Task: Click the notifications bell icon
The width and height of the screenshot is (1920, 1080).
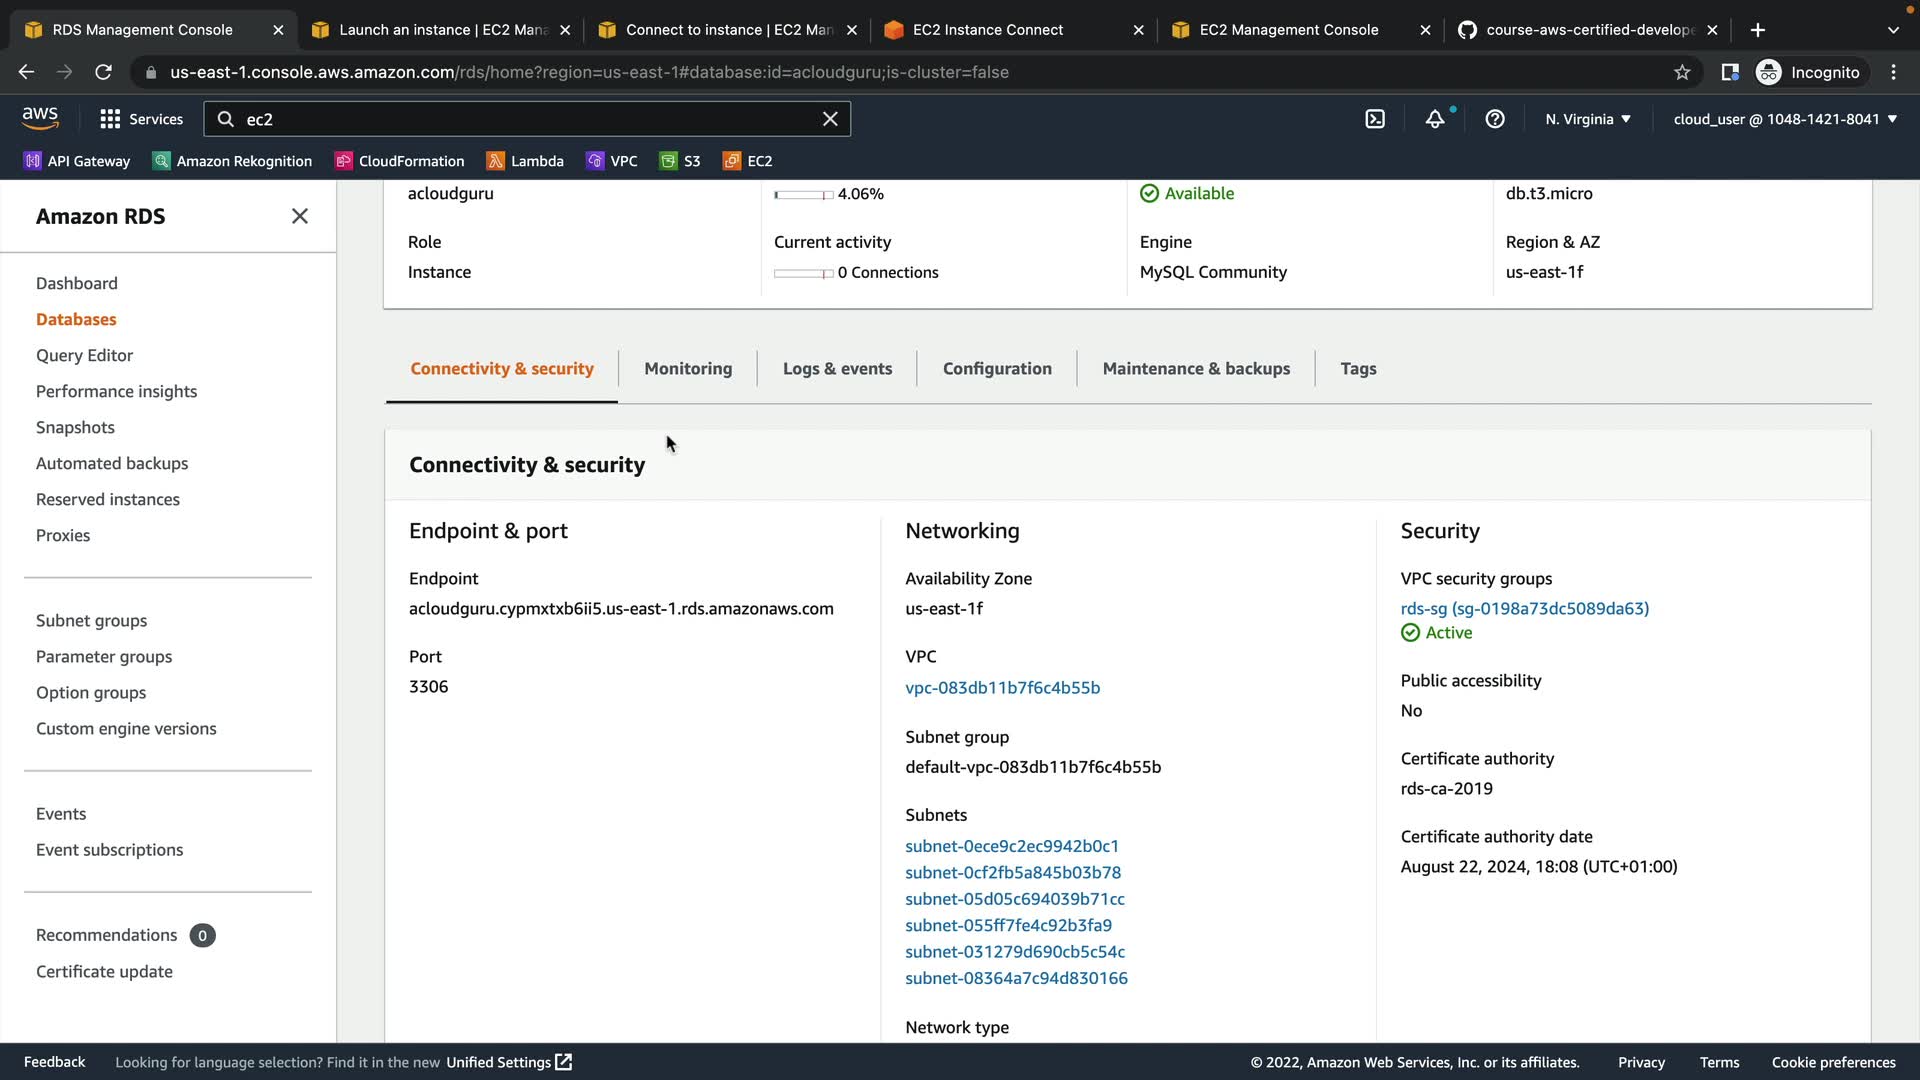Action: [1435, 119]
